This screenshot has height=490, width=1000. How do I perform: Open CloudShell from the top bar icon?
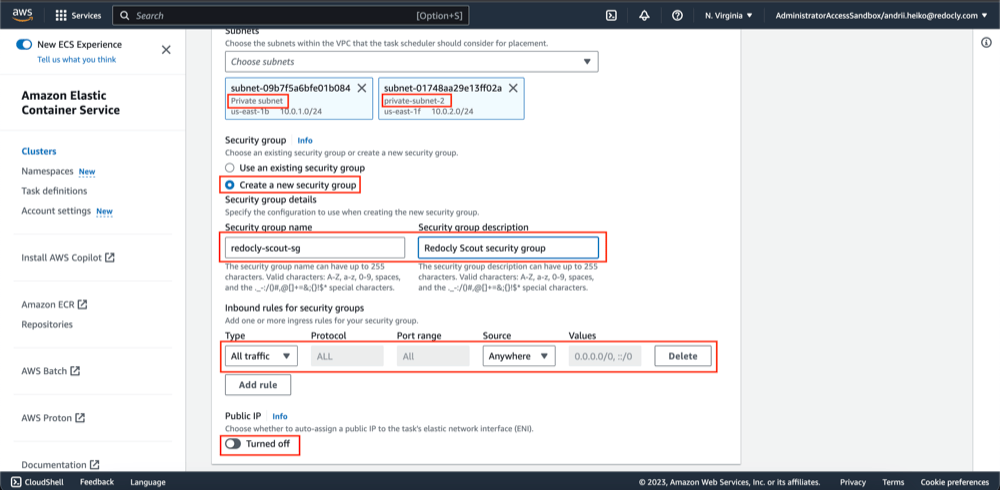[x=610, y=15]
